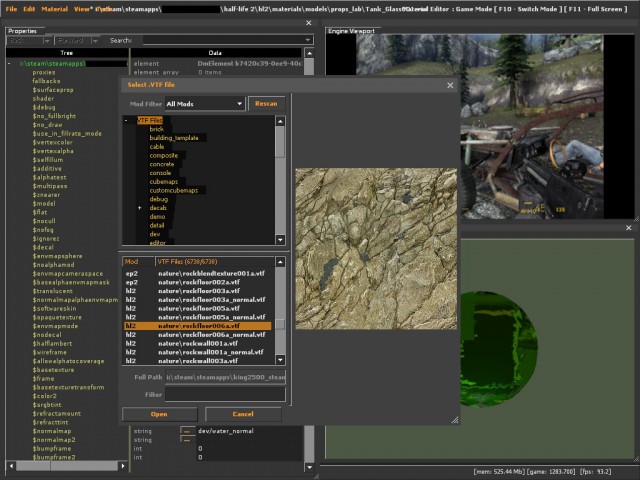Select $basetexture in Properties tree
The image size is (640, 480).
53,370
